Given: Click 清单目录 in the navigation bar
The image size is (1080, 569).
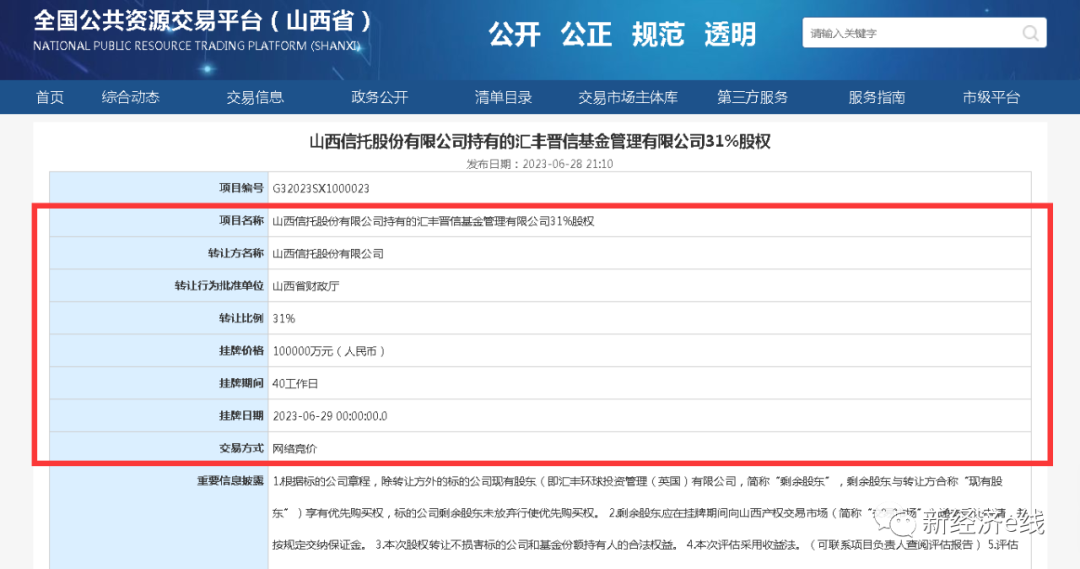Looking at the screenshot, I should click(503, 97).
